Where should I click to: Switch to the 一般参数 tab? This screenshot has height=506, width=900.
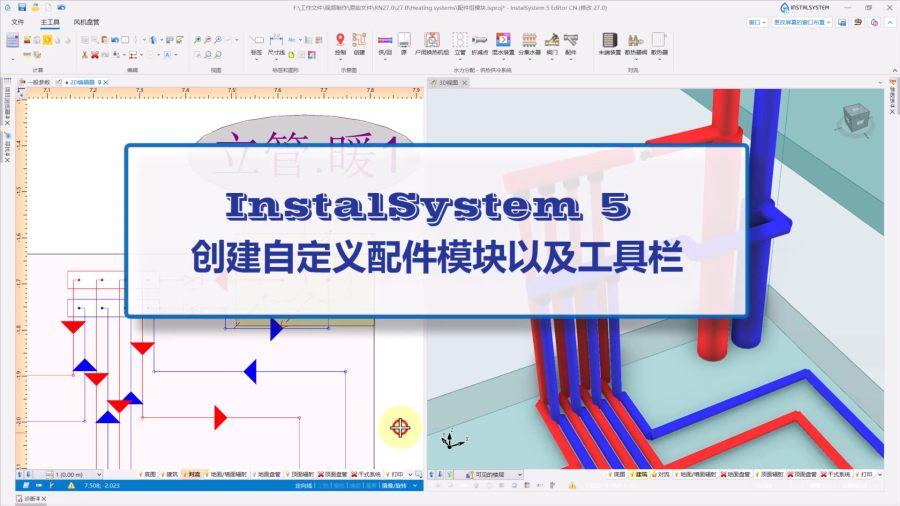pos(38,82)
